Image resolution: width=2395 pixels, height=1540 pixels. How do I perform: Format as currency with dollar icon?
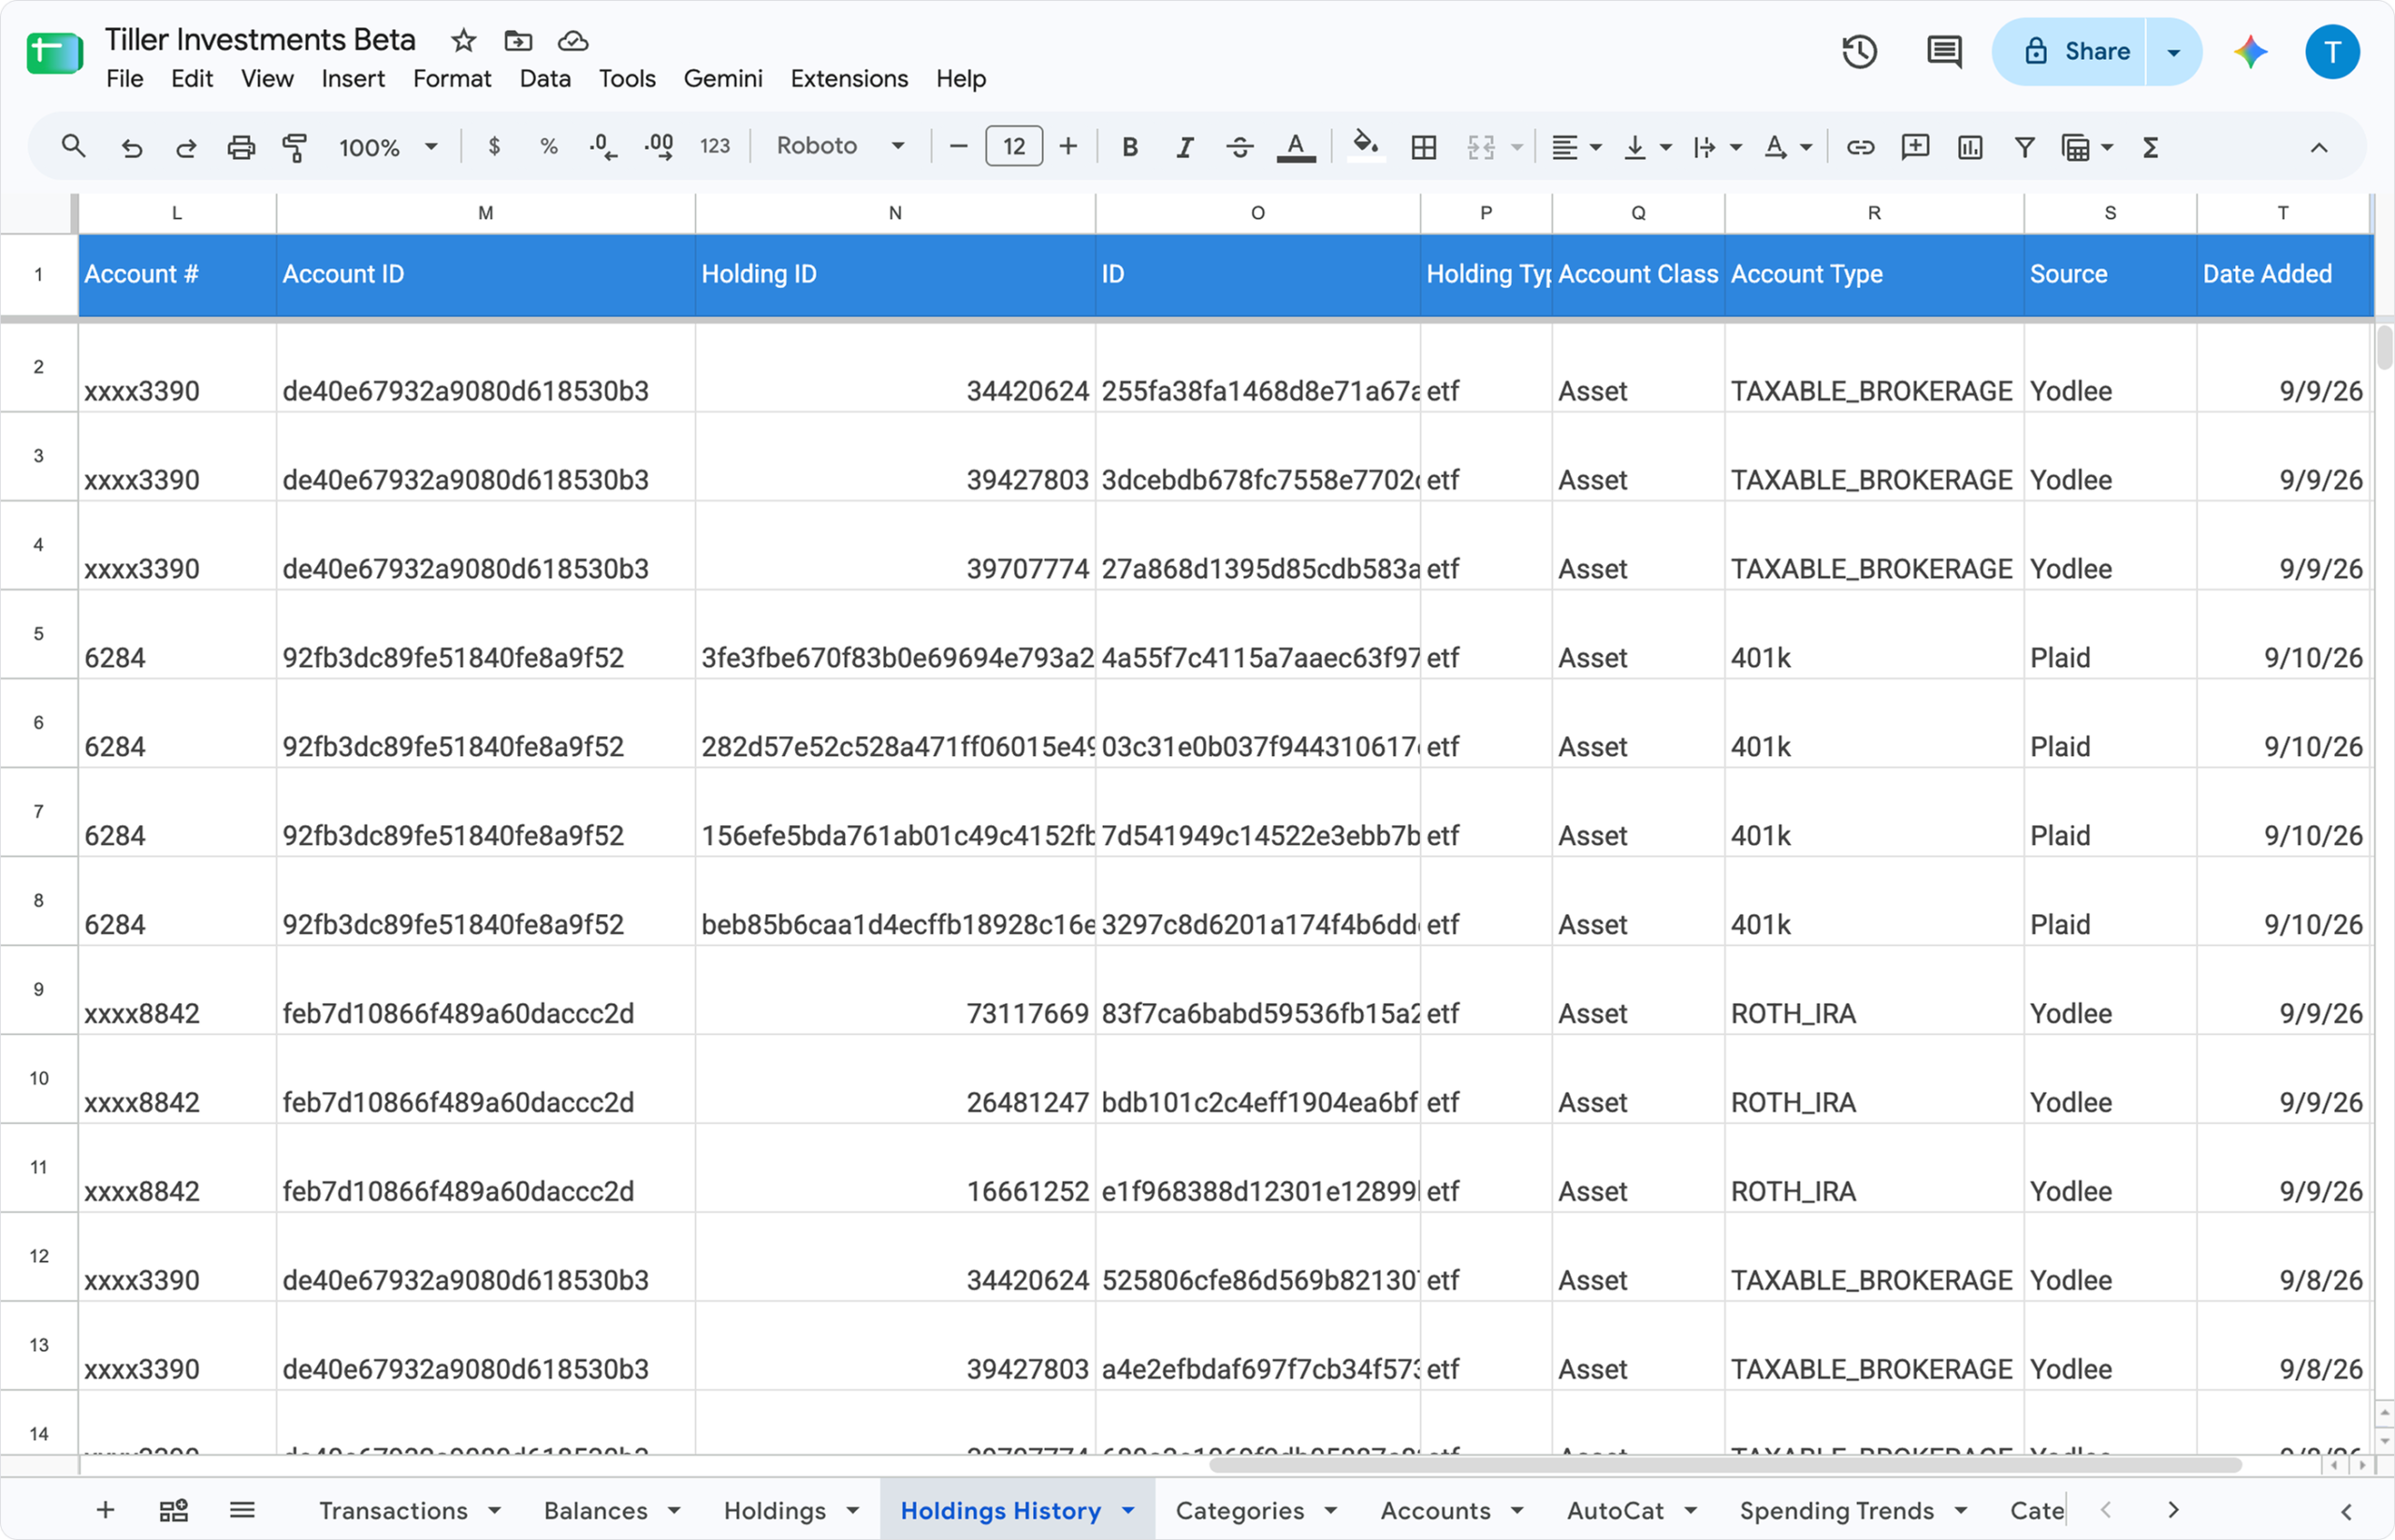pos(494,147)
